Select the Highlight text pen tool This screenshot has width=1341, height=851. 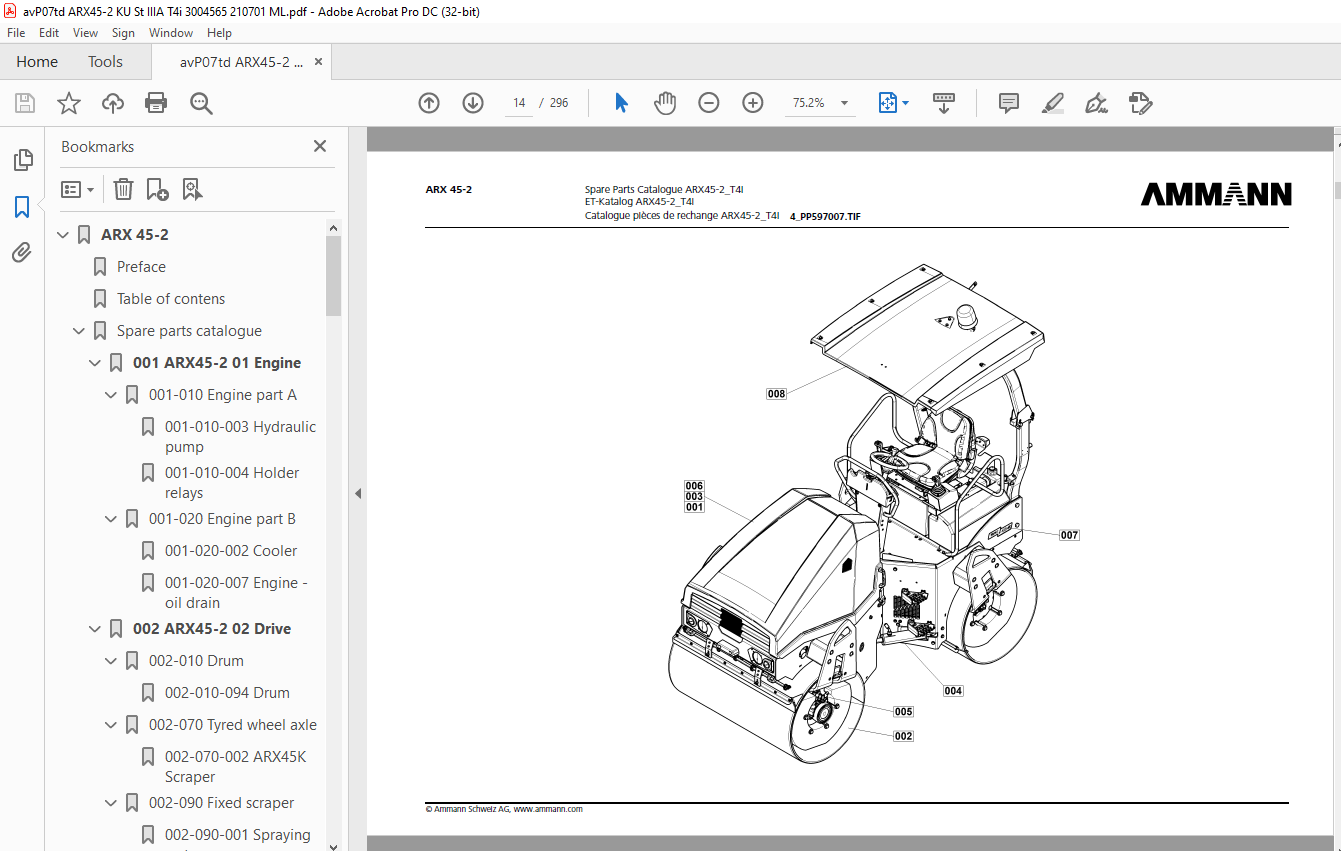coord(1052,103)
